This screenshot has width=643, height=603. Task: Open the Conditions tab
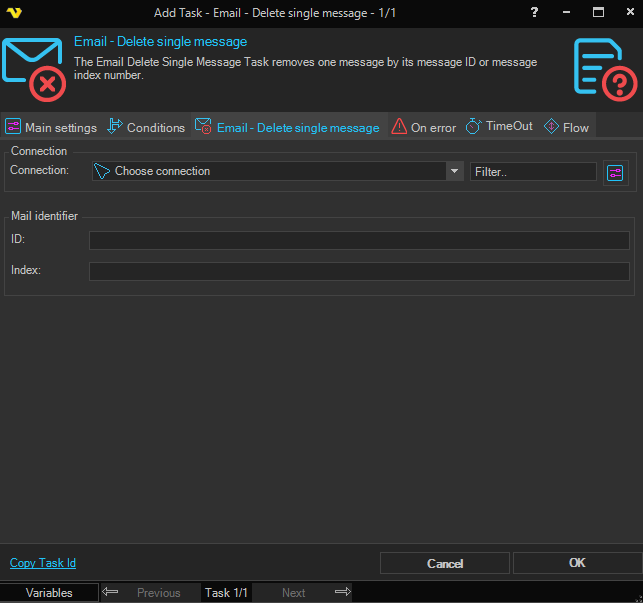(x=146, y=127)
